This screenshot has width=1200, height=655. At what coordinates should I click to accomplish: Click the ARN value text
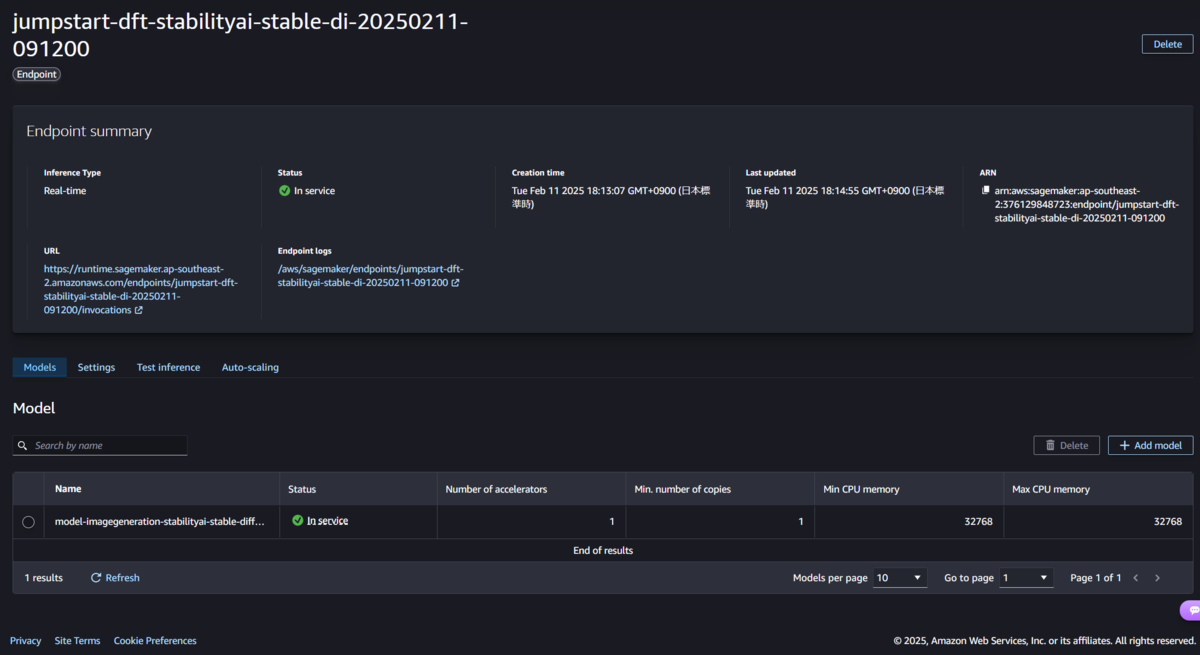click(x=1087, y=204)
